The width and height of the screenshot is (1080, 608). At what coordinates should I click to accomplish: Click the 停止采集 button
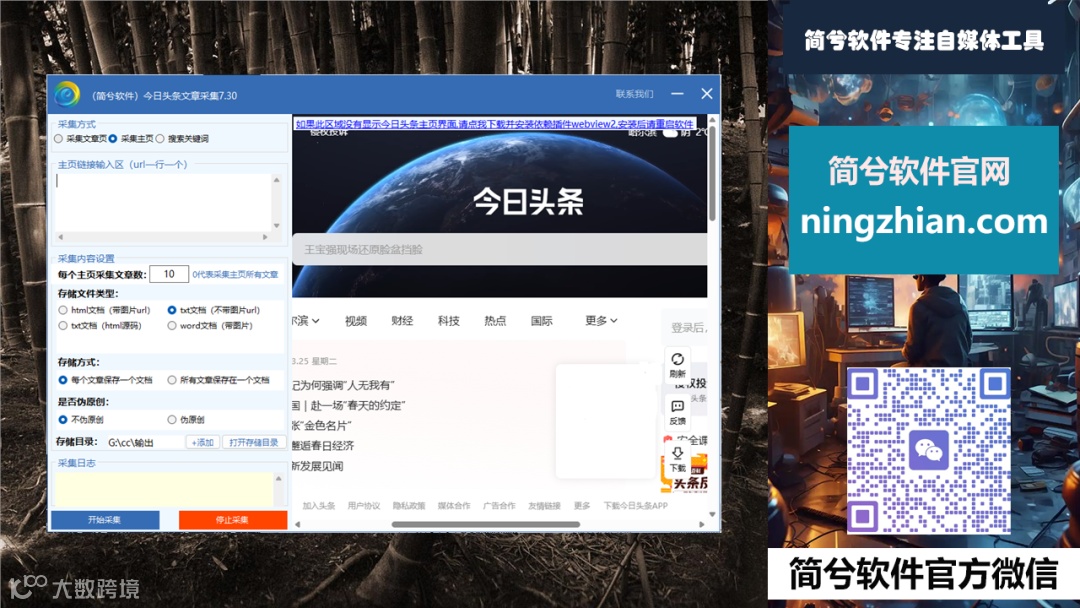coord(233,520)
